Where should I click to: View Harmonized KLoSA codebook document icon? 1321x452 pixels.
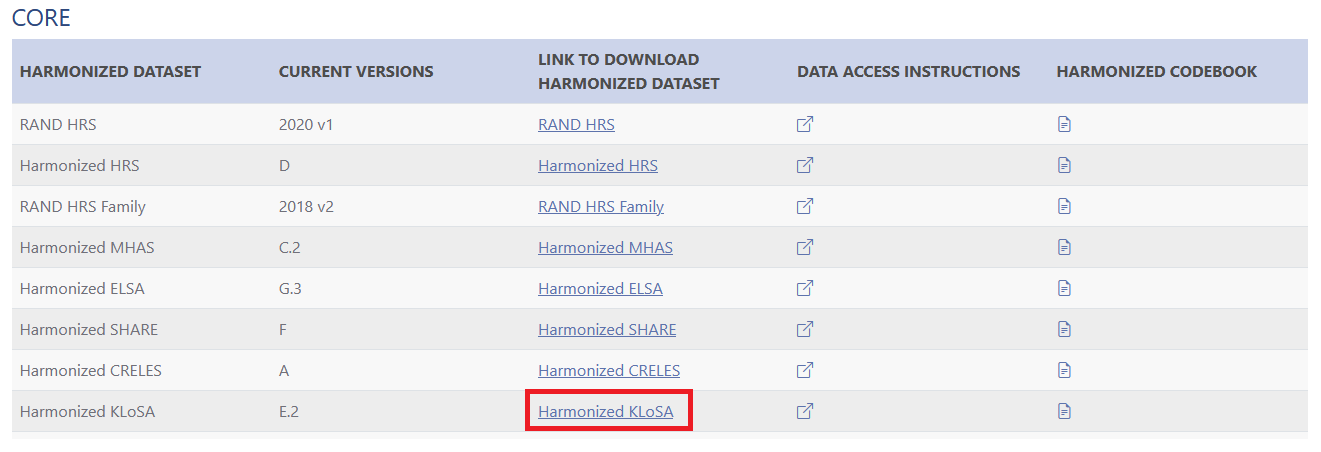pos(1064,411)
